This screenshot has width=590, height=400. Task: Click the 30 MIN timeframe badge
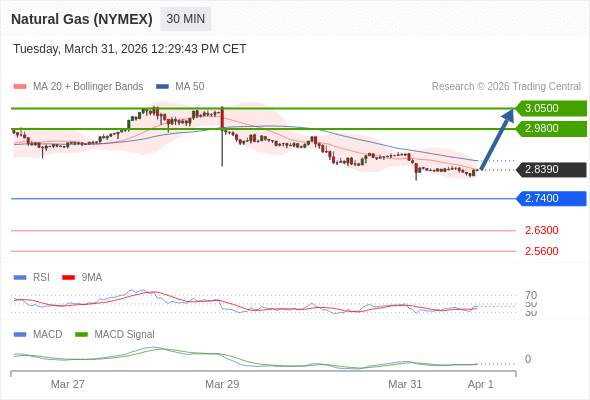click(x=186, y=19)
